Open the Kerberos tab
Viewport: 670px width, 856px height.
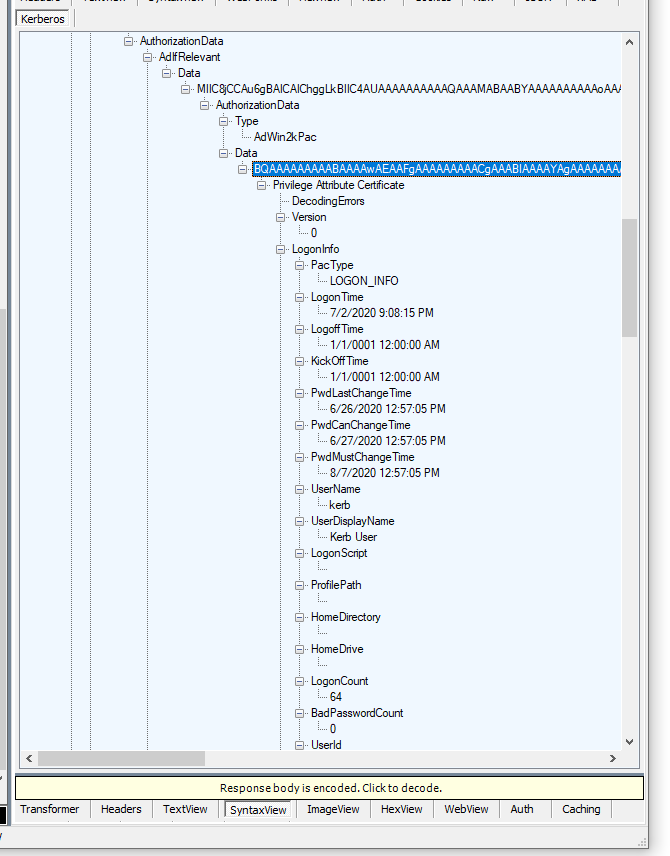pyautogui.click(x=42, y=19)
